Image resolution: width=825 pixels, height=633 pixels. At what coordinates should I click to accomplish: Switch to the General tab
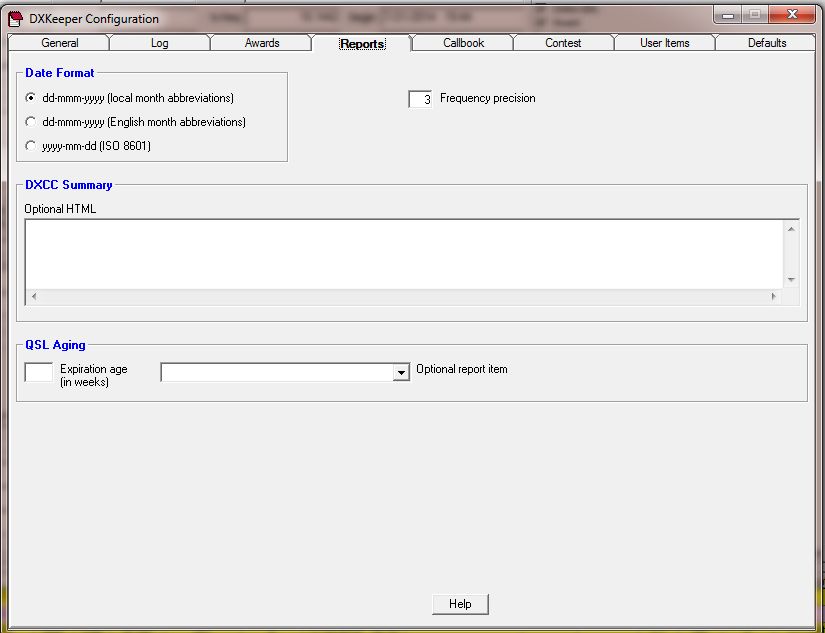(59, 43)
